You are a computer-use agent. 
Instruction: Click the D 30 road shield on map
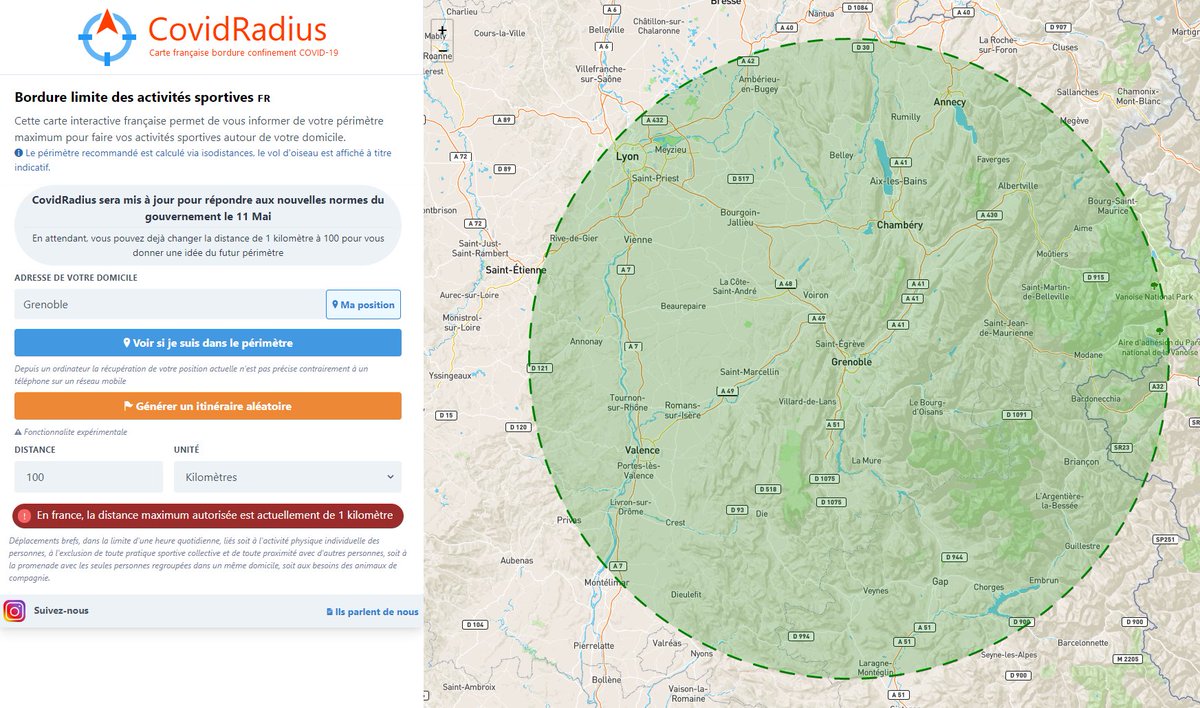point(864,47)
